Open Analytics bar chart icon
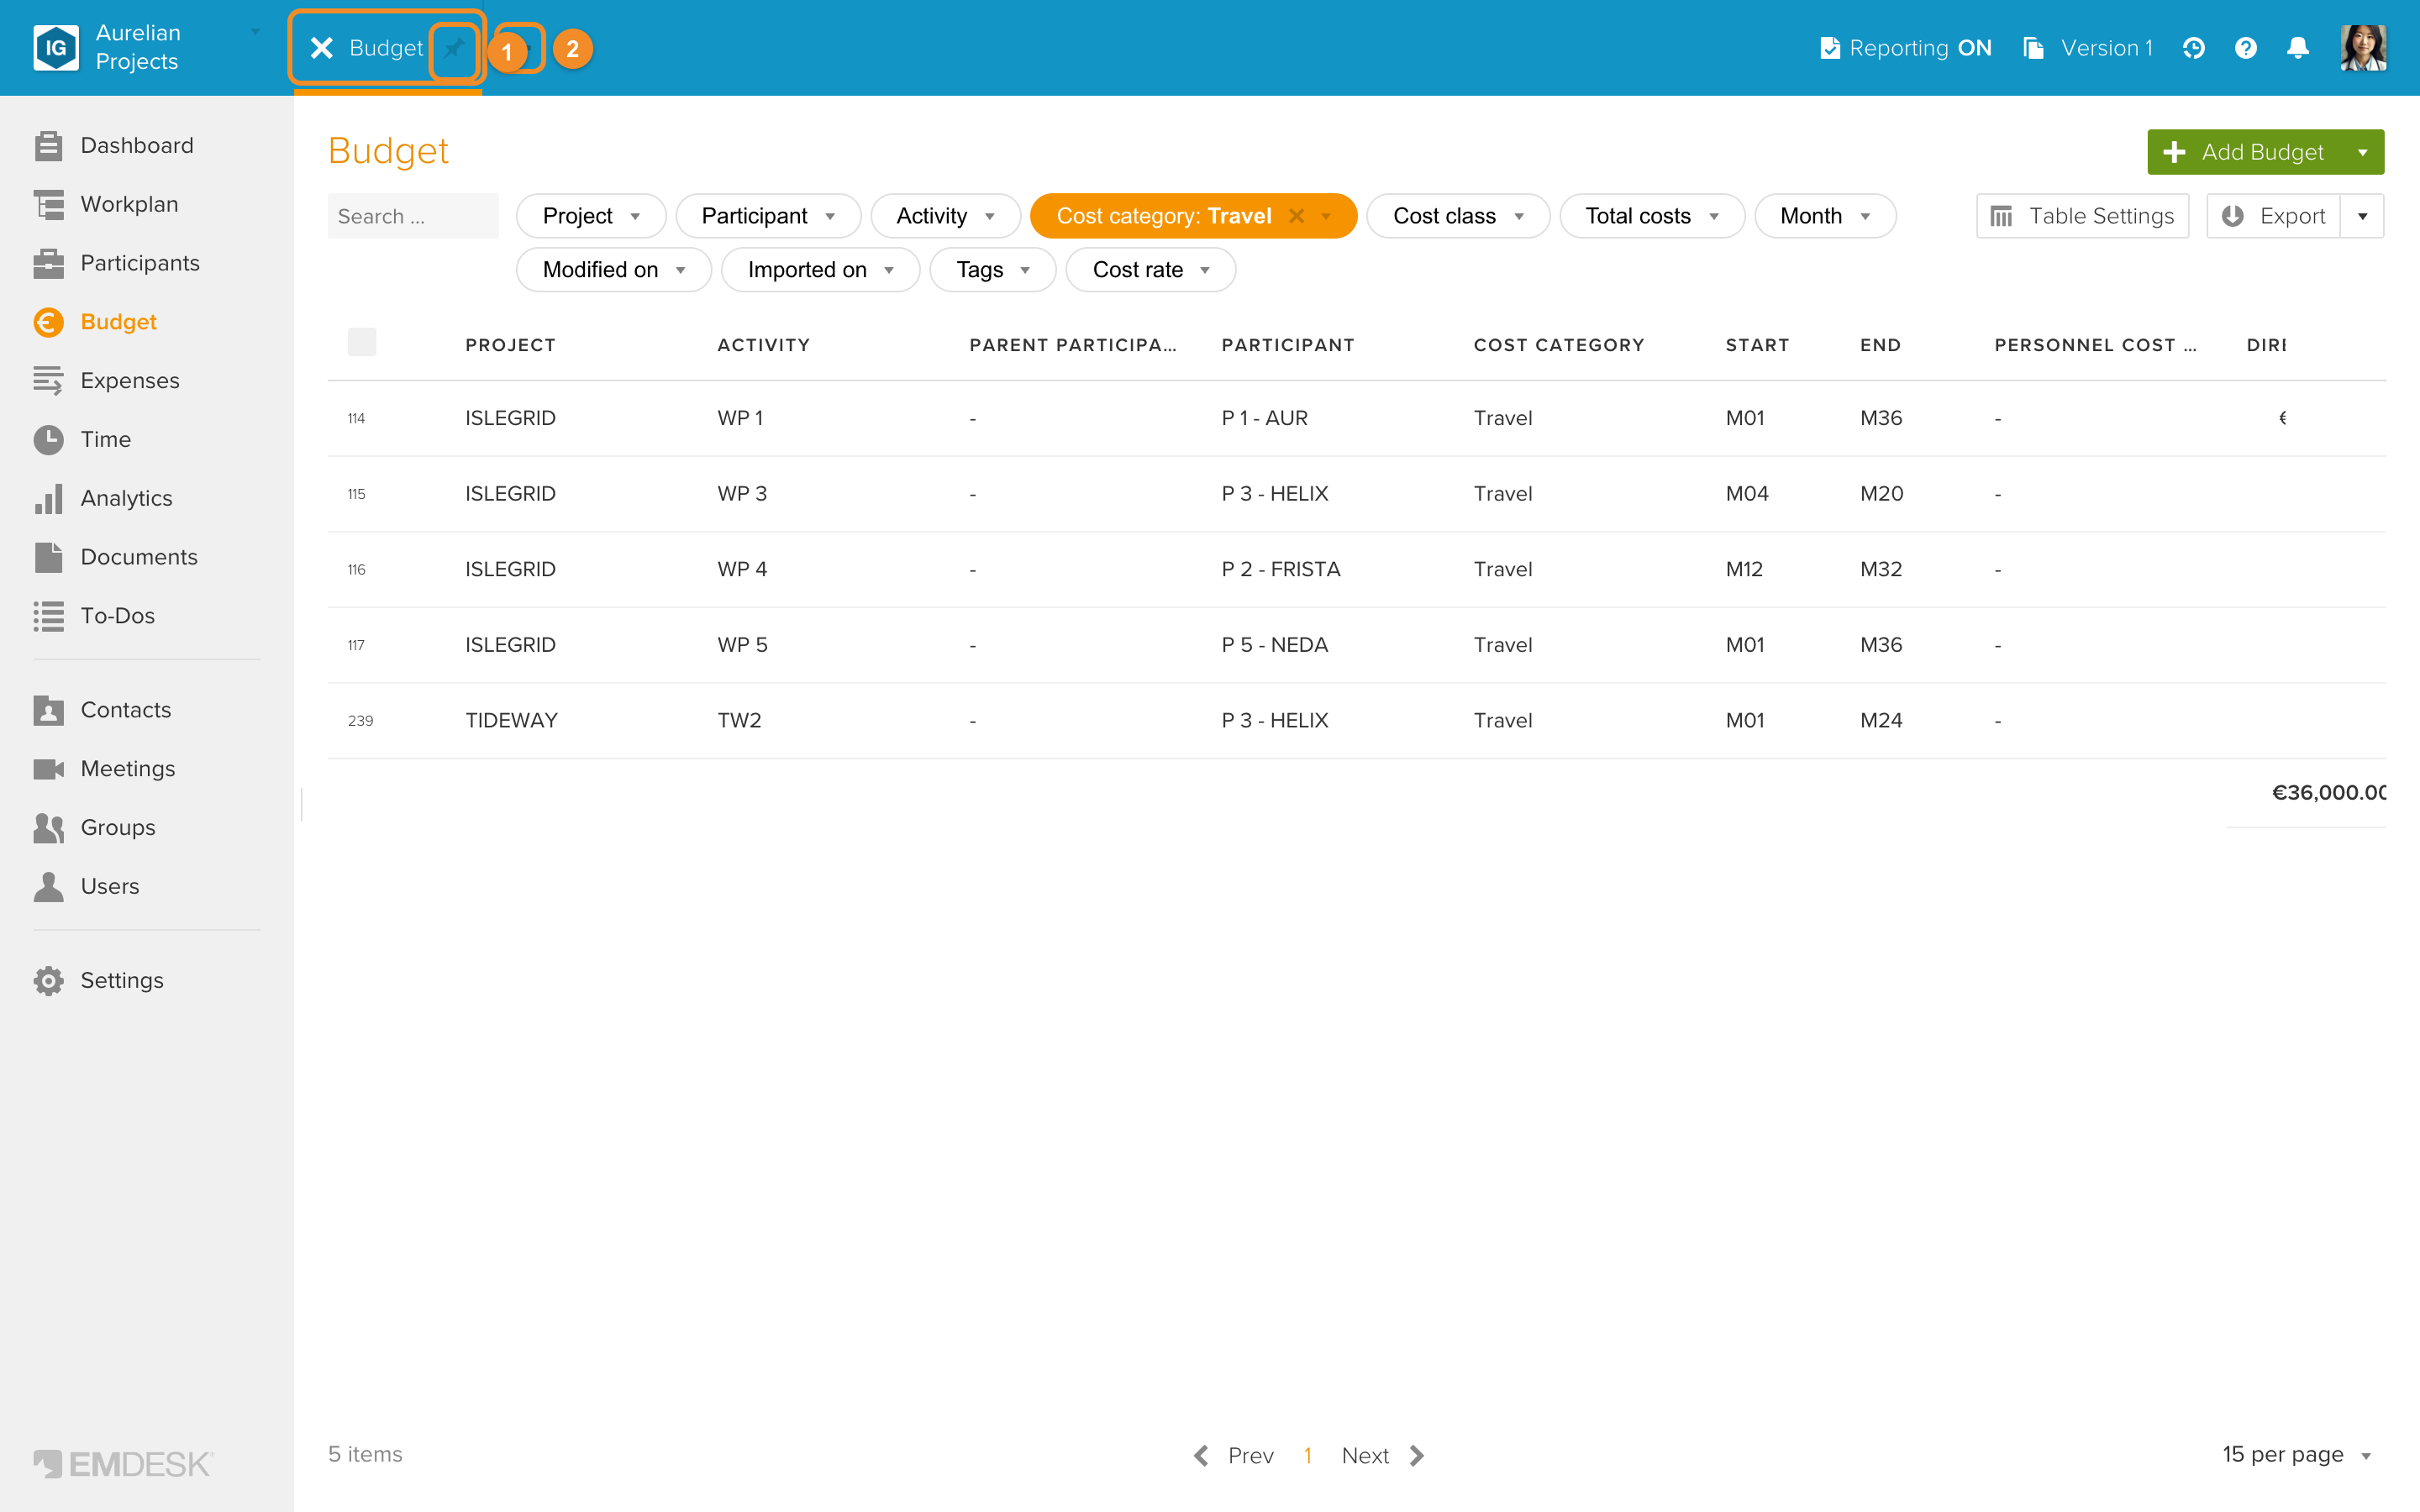 pos(48,498)
